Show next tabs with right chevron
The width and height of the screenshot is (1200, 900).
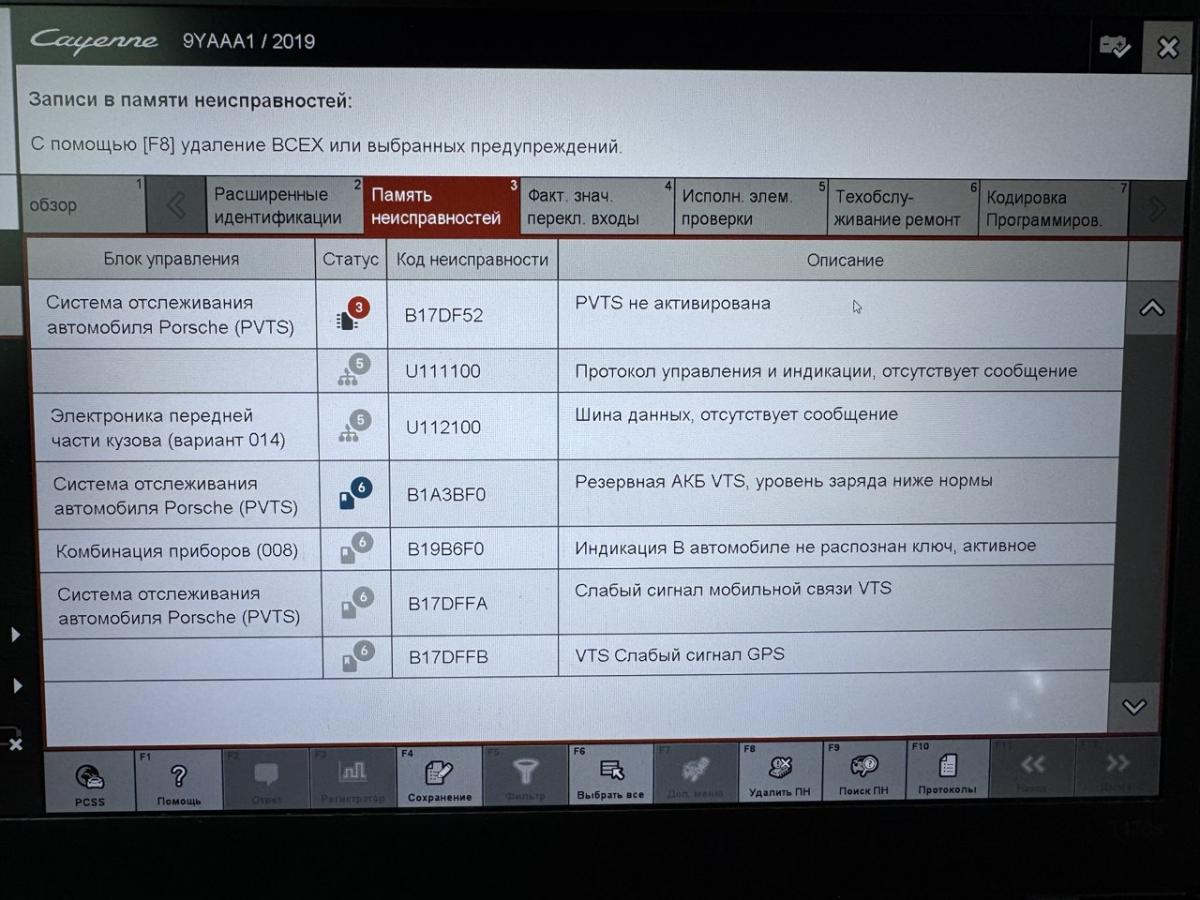[1157, 208]
